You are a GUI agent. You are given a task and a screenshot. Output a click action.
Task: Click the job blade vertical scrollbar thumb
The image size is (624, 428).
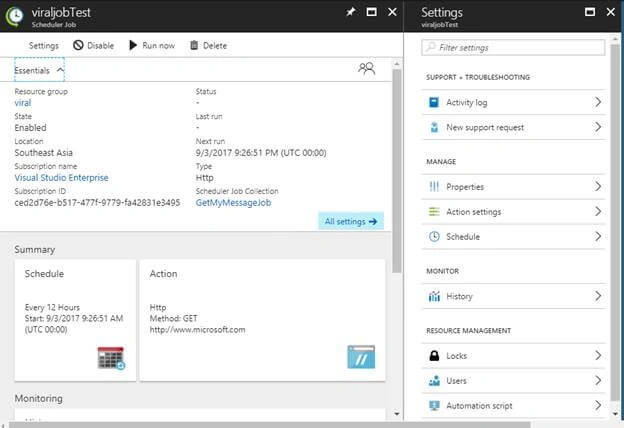pos(397,171)
